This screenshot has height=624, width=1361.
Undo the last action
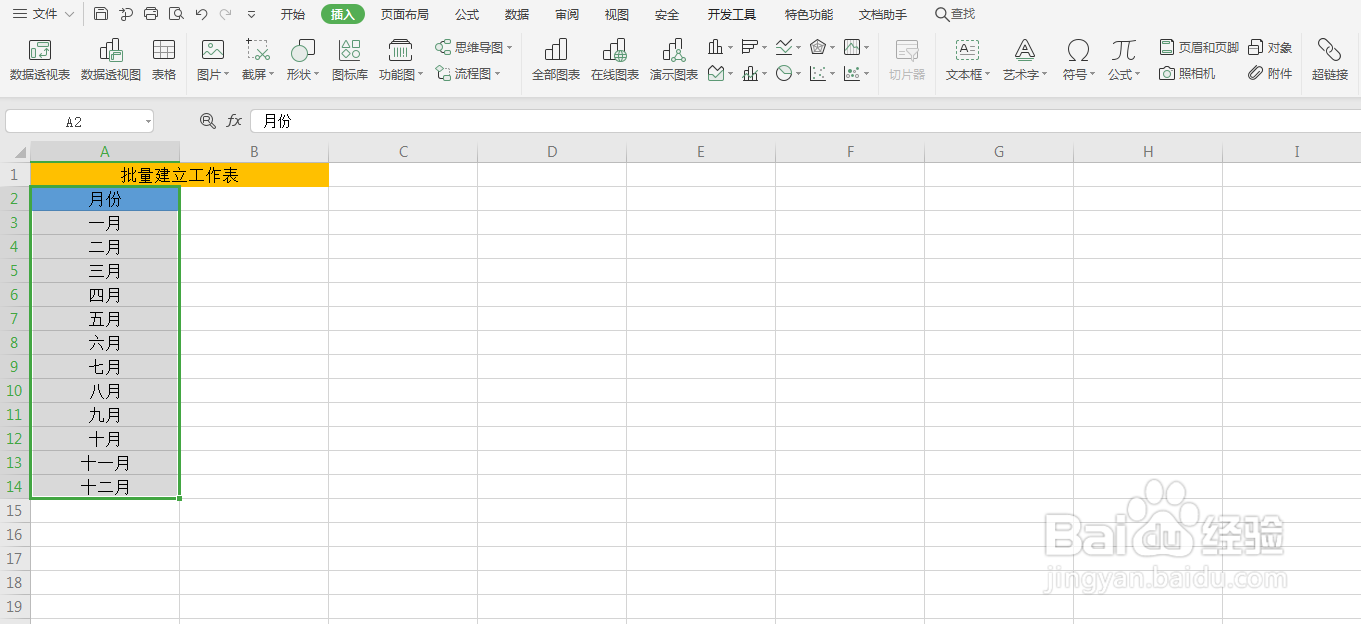(201, 14)
